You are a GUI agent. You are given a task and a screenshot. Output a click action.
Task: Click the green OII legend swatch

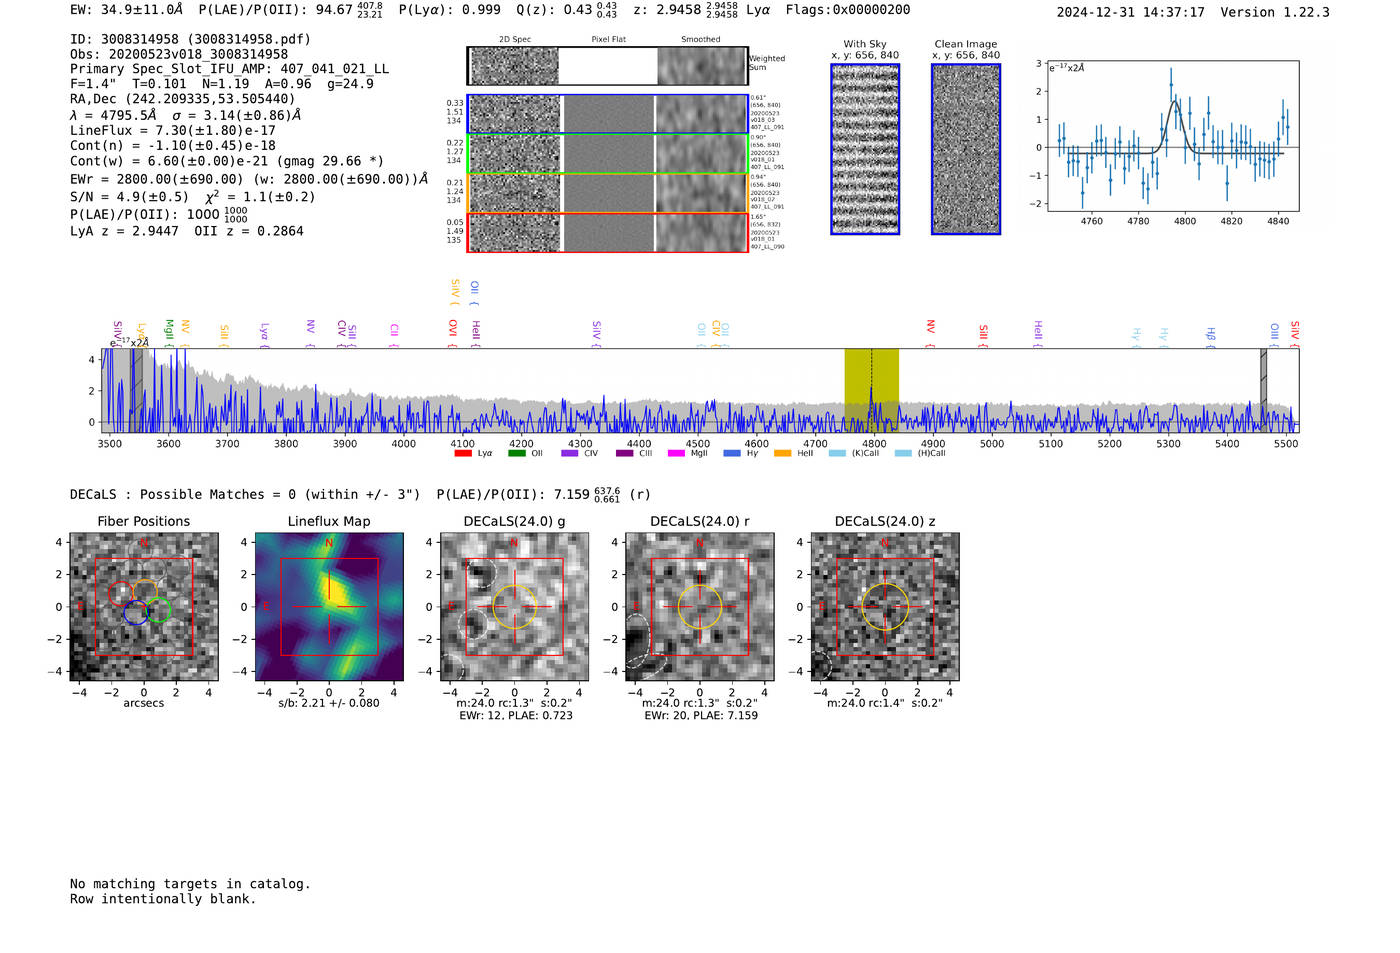[516, 453]
